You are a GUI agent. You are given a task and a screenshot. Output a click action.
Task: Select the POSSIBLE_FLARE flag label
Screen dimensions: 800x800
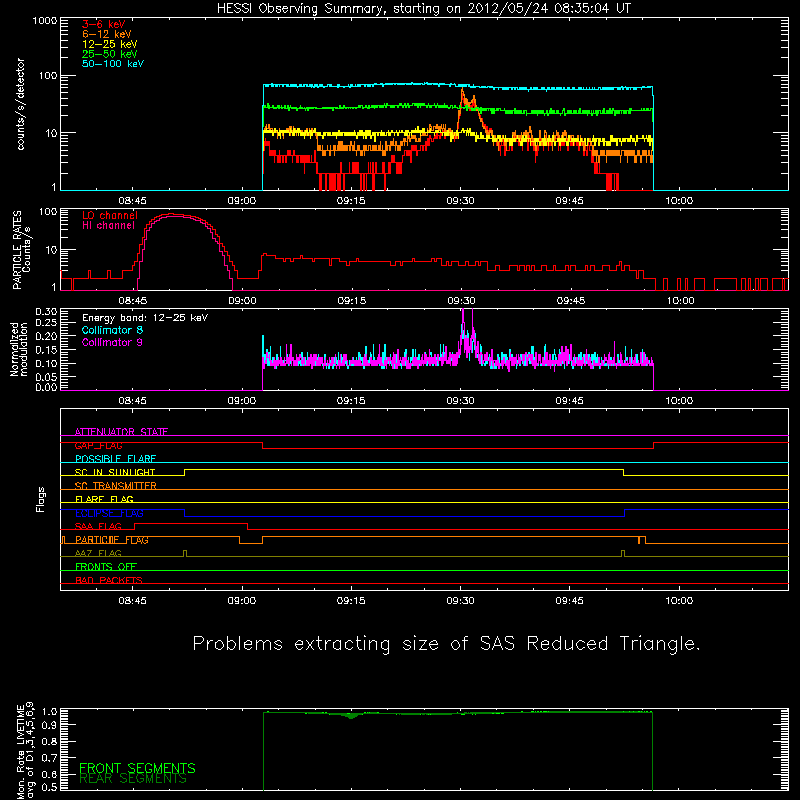[115, 459]
